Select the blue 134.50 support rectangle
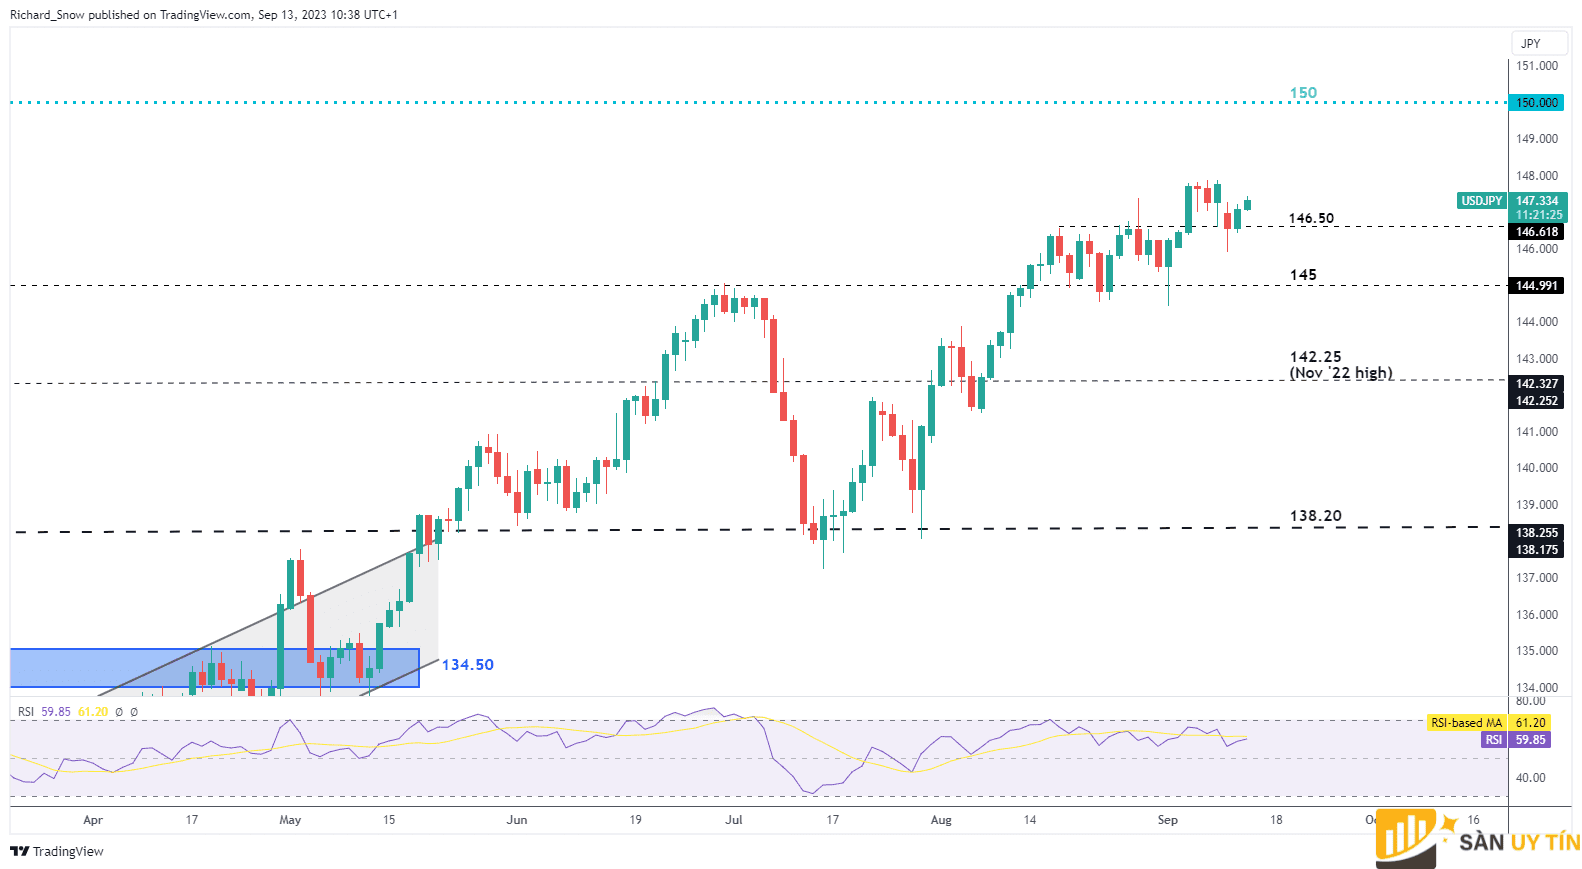1582x869 pixels. [x=215, y=668]
